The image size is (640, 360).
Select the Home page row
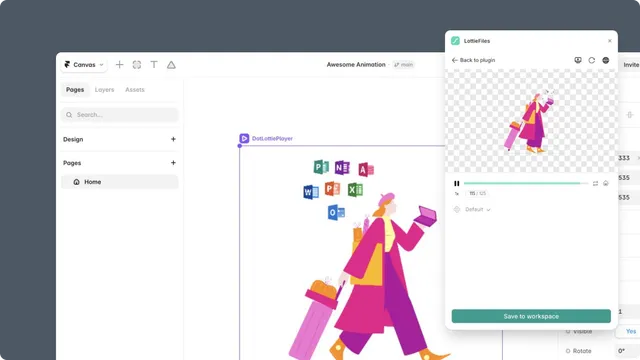click(x=120, y=182)
